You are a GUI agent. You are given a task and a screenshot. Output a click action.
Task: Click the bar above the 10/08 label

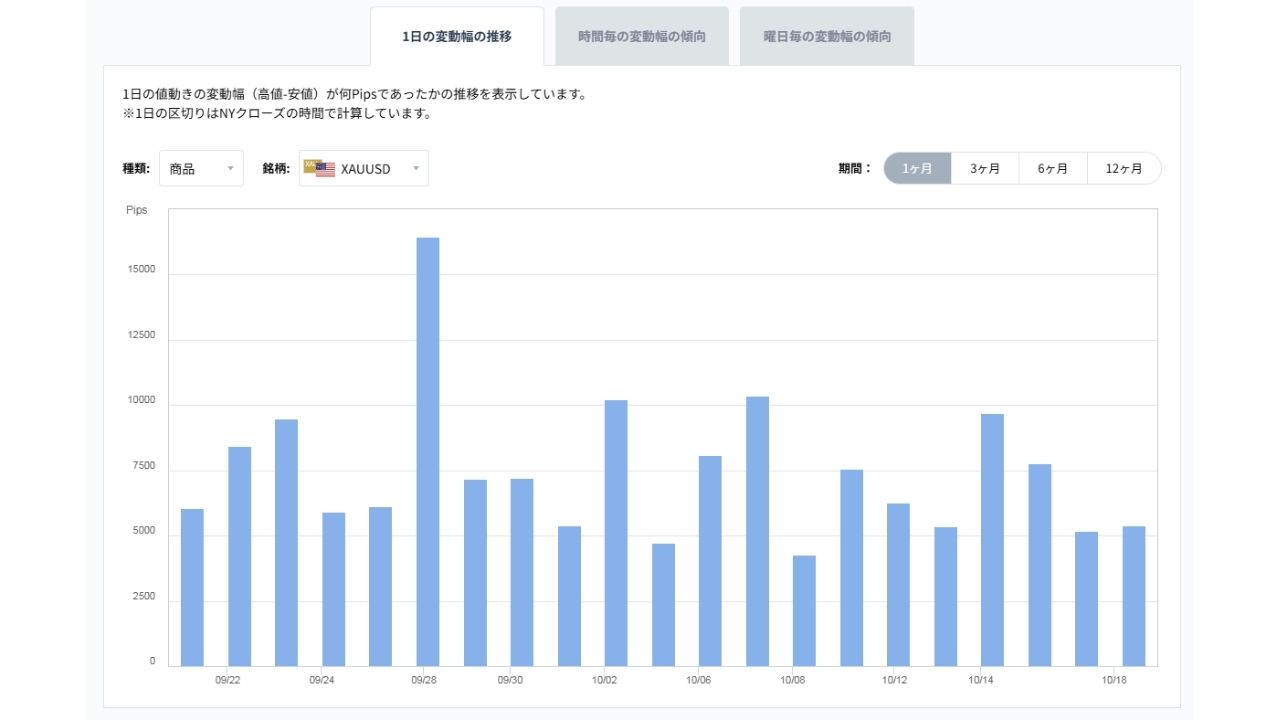(x=804, y=611)
